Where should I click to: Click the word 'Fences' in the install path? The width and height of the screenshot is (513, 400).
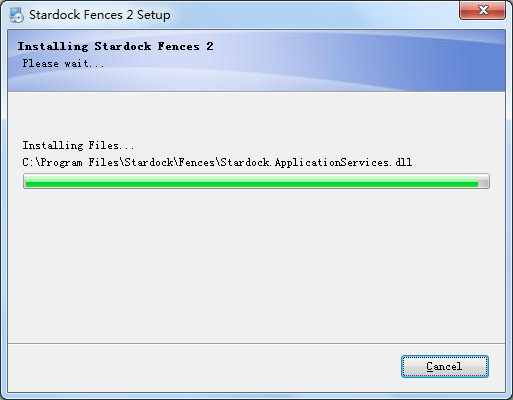197,162
